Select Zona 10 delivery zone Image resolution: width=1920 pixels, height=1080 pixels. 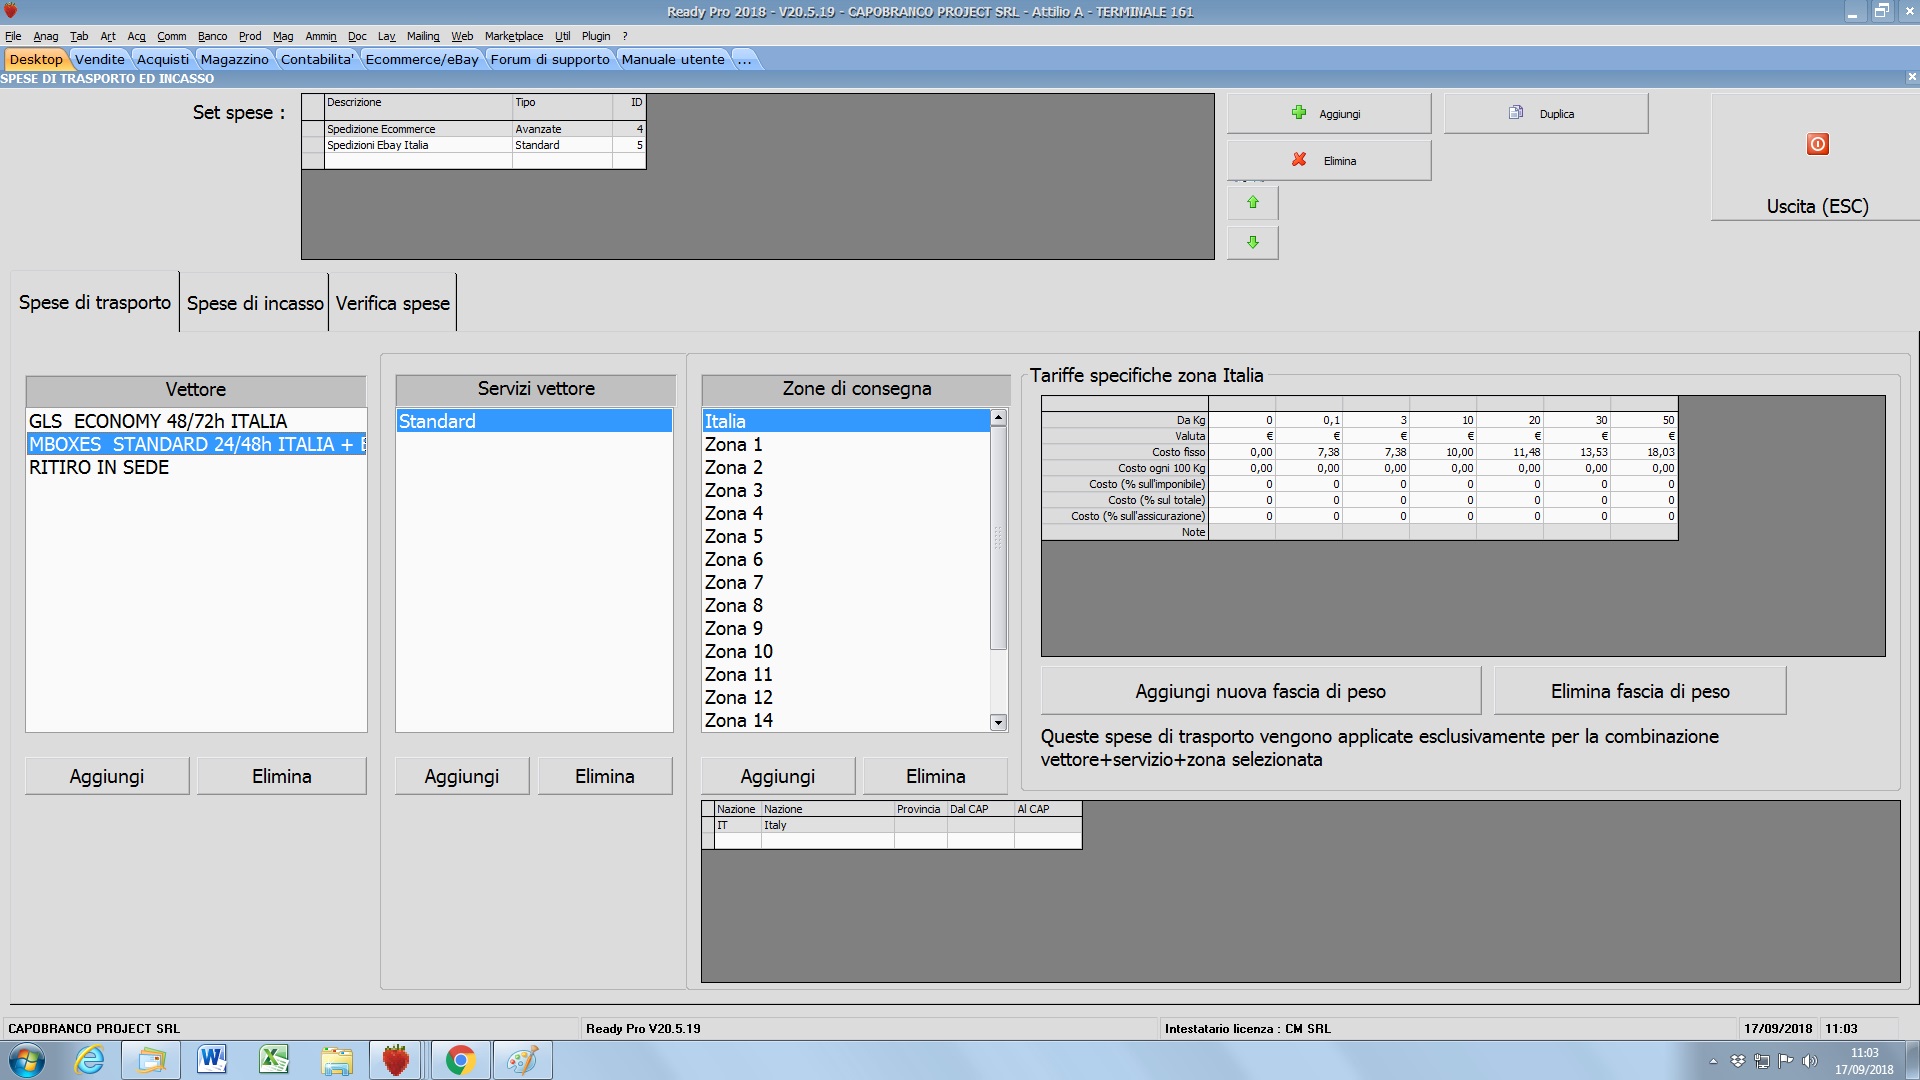coord(846,651)
